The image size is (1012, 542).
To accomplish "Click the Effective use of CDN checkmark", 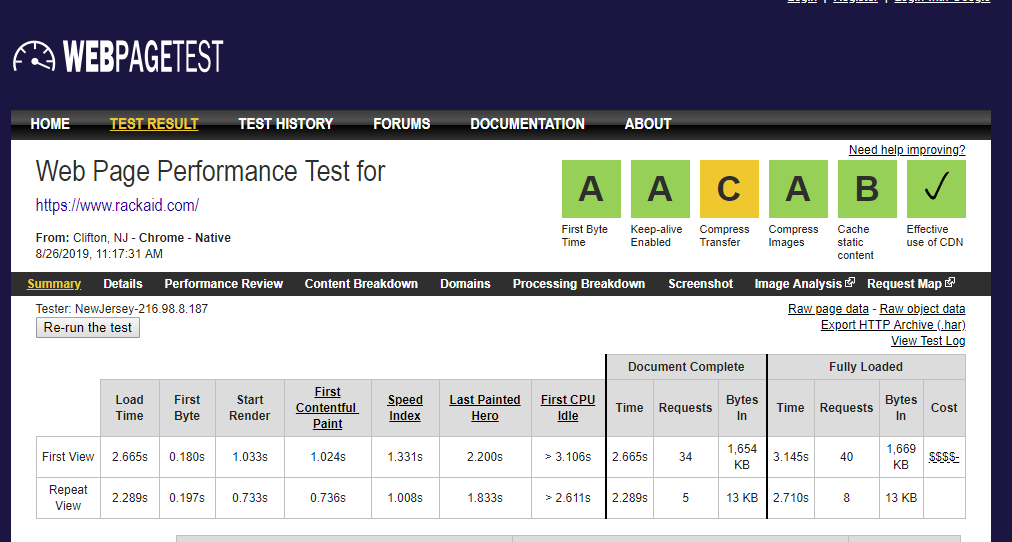I will [x=936, y=189].
